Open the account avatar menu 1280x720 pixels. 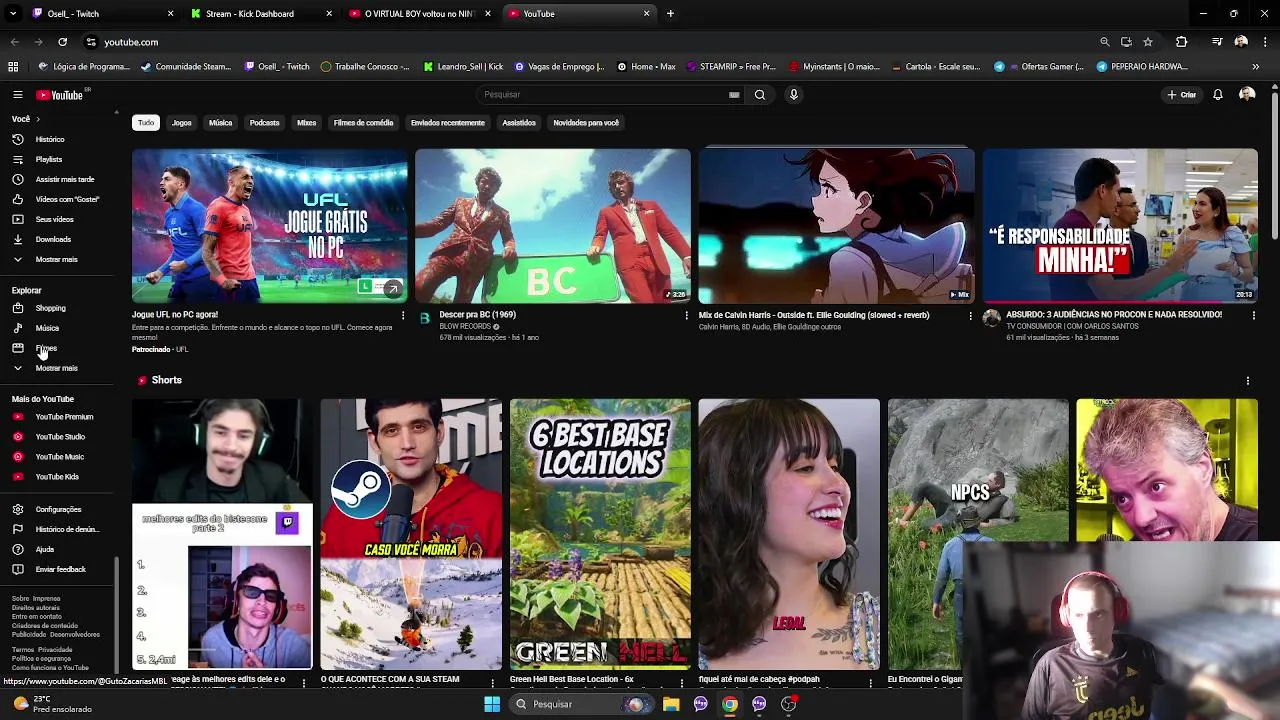click(x=1247, y=95)
